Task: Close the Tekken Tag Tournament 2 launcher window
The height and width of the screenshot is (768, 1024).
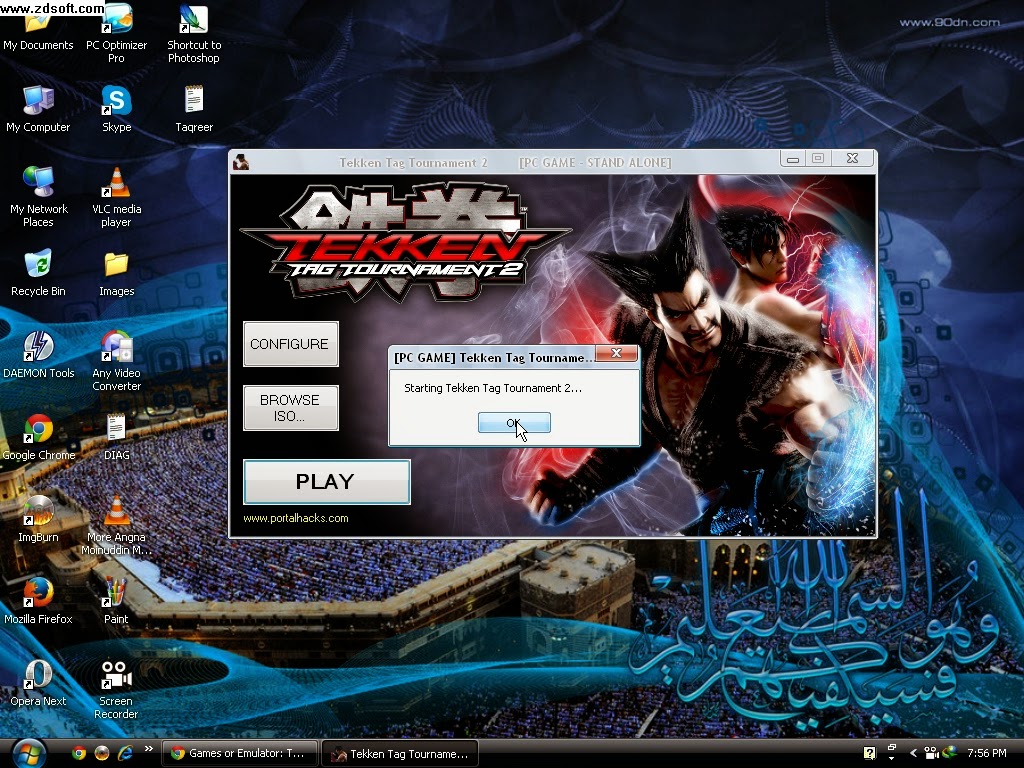Action: (x=853, y=159)
